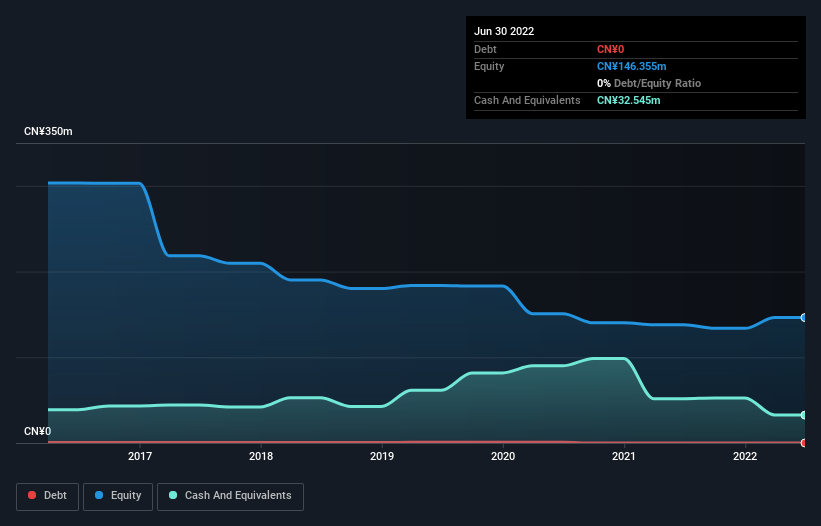Click the Equity row label in the tooltip

pyautogui.click(x=489, y=66)
